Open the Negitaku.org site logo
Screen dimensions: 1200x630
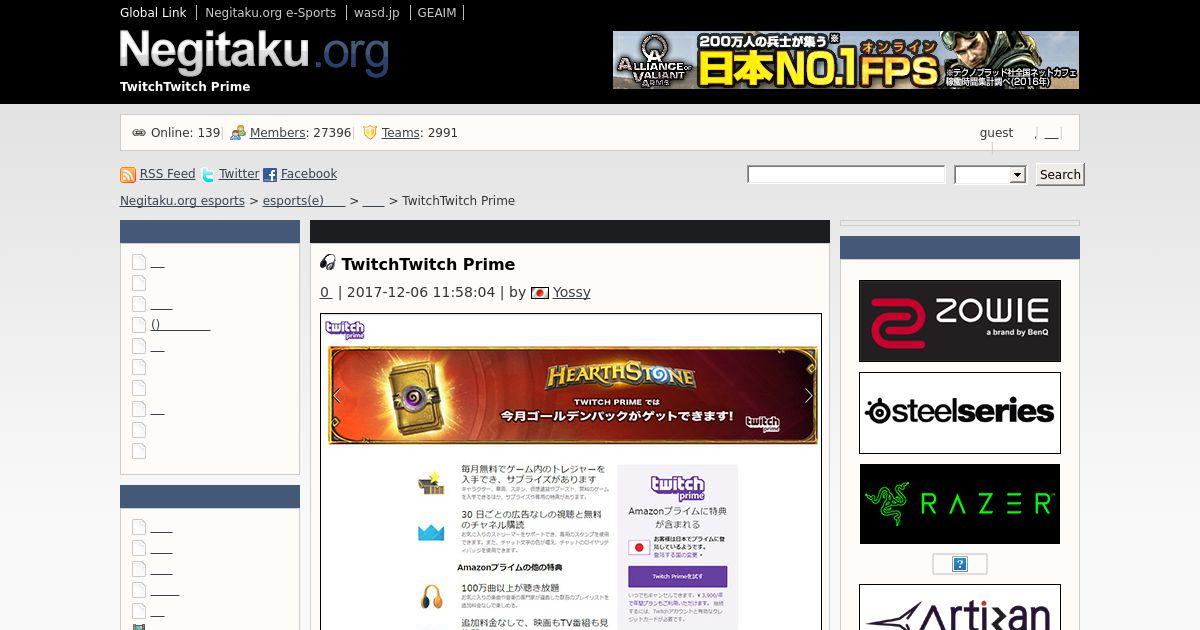(x=254, y=52)
